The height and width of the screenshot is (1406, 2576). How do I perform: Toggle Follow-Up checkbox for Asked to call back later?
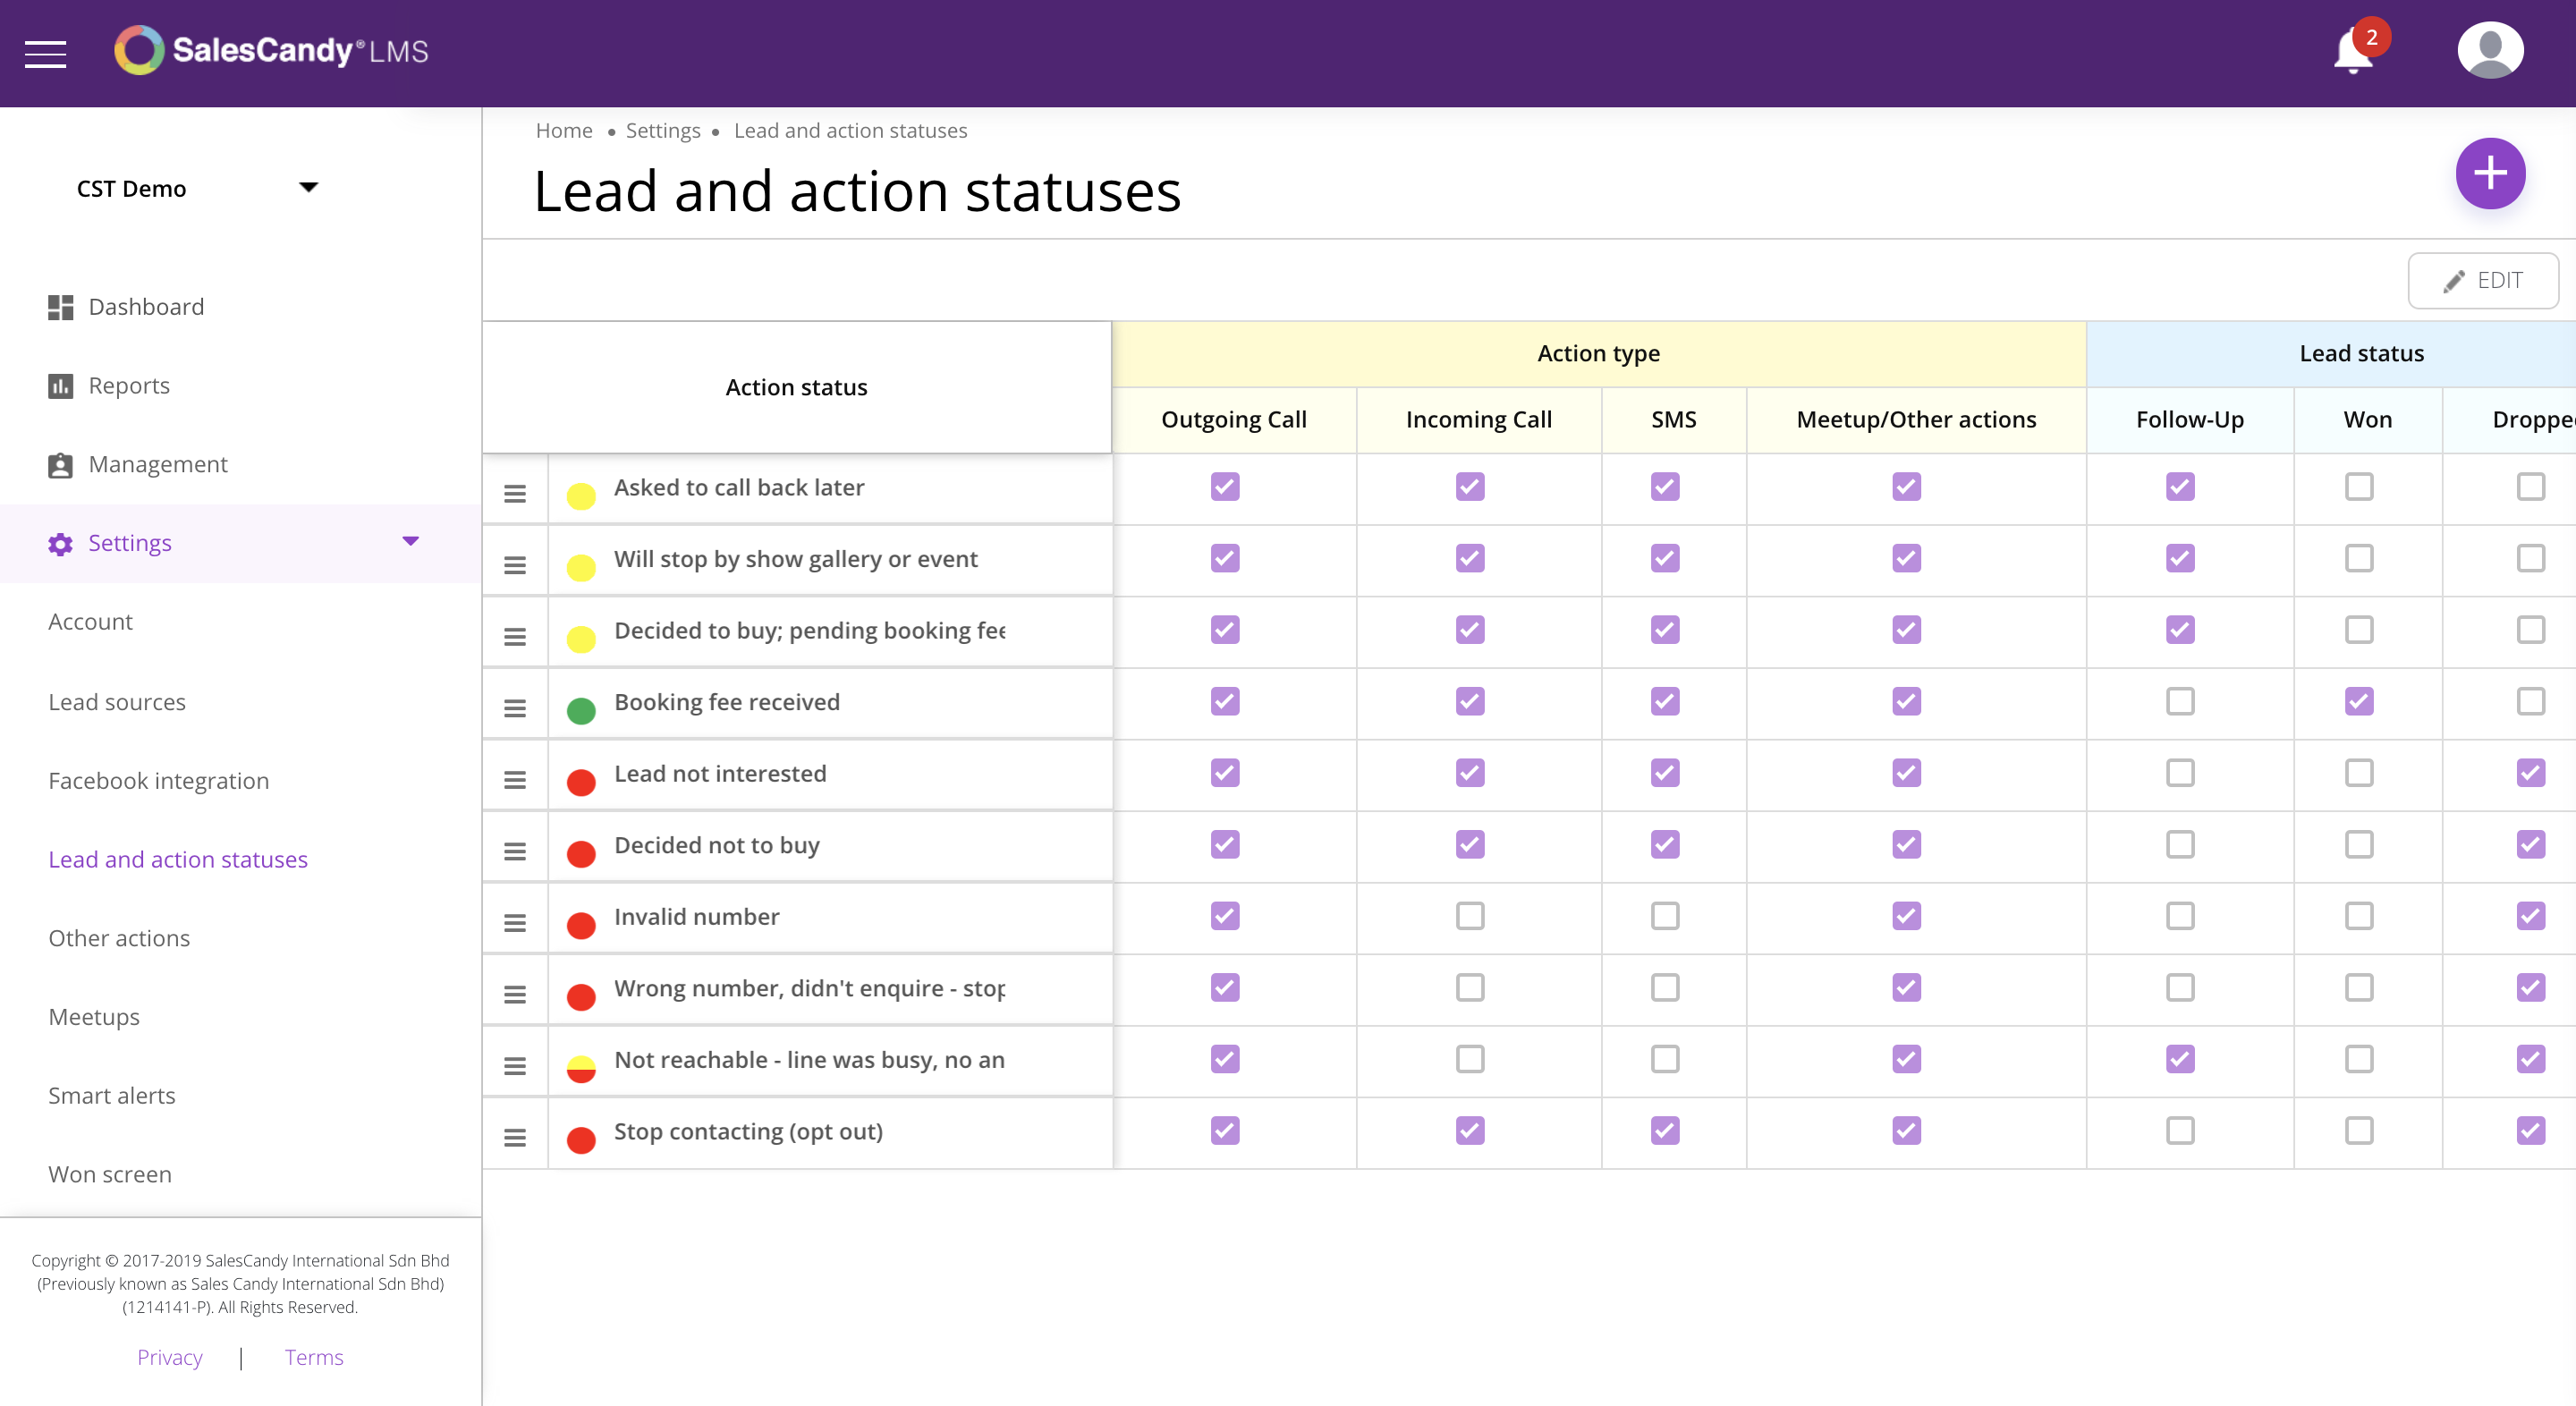[2179, 487]
